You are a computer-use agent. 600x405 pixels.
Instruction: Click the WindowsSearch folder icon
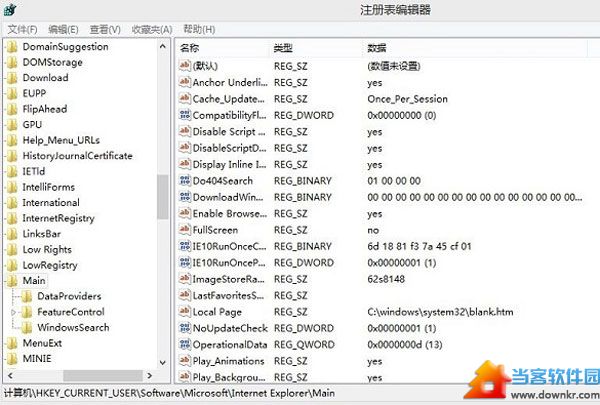pos(27,328)
